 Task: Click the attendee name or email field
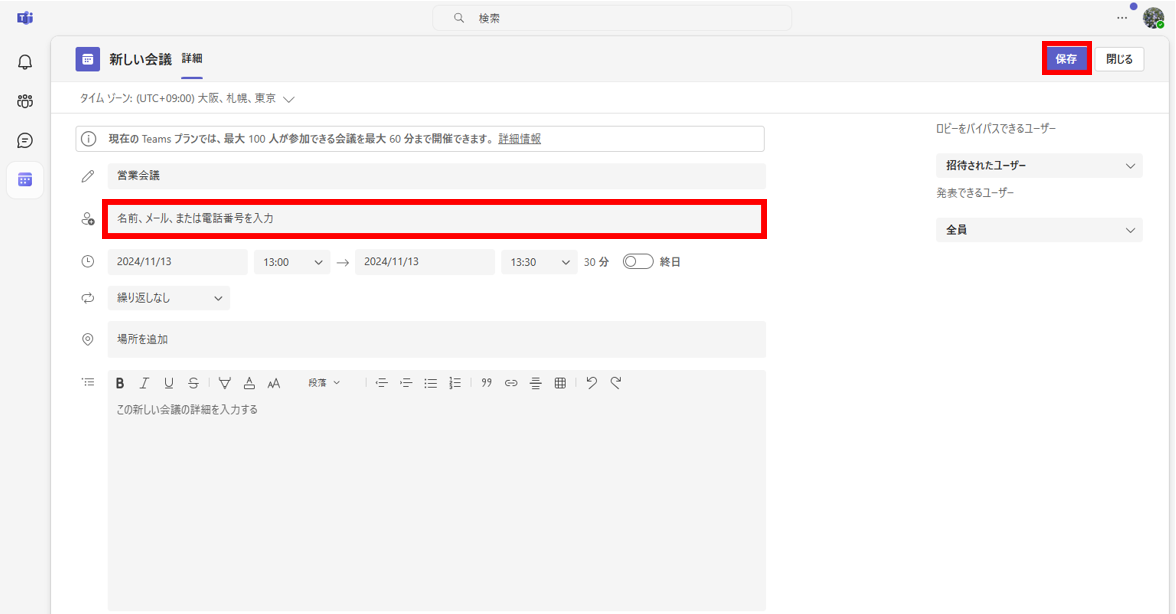point(435,218)
